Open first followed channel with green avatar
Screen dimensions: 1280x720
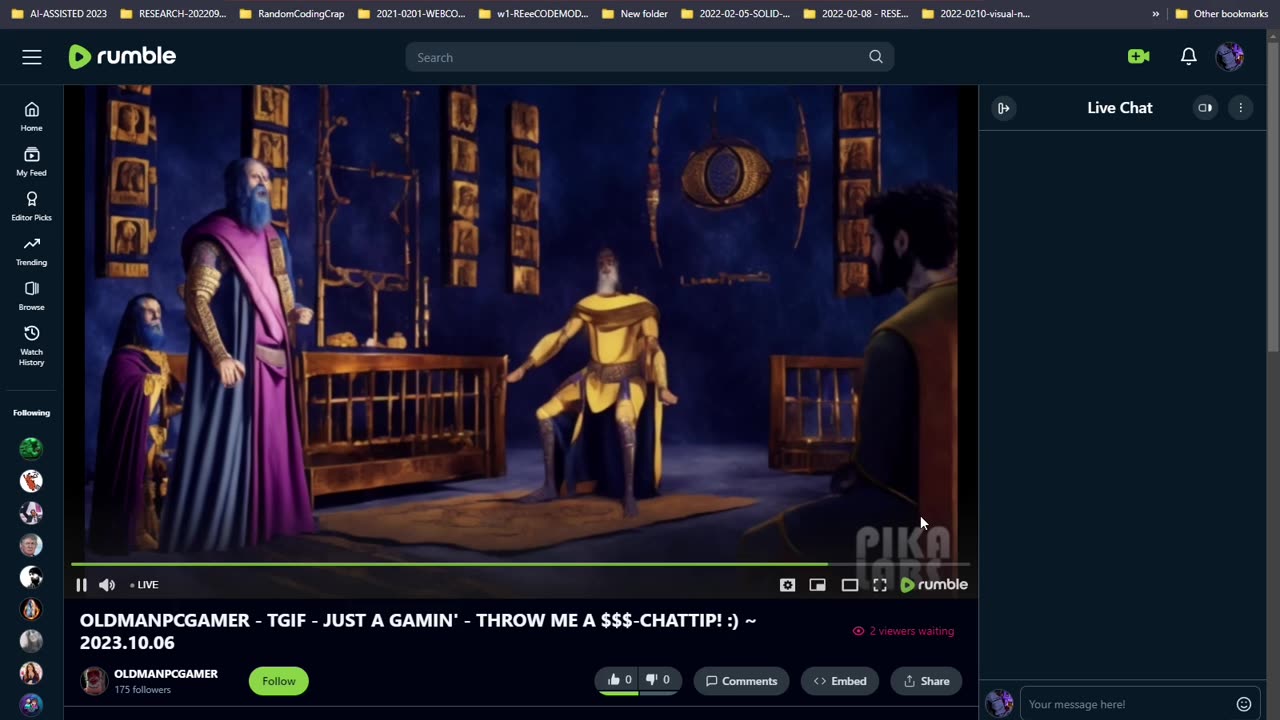click(31, 449)
